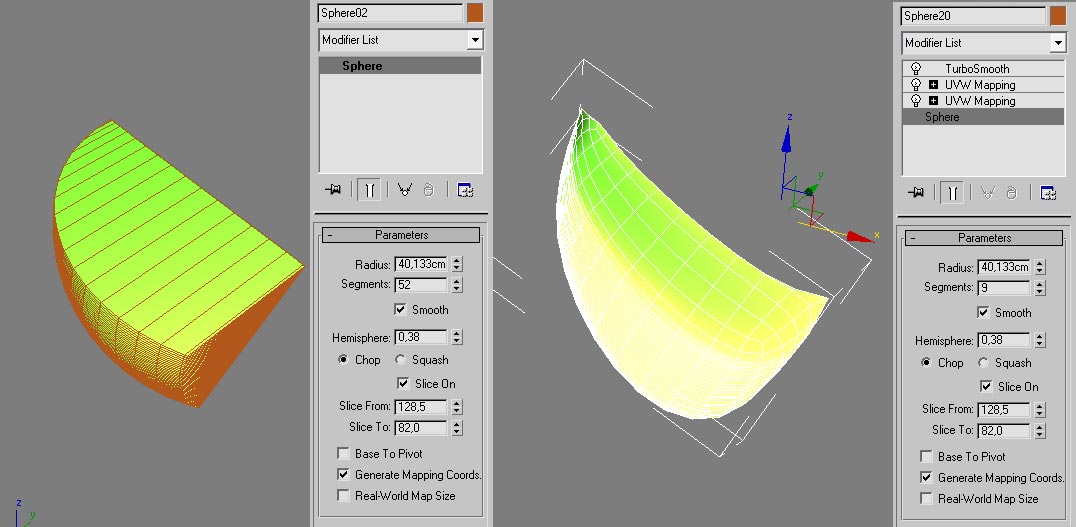Enable Base To Pivot for Sphere02
The width and height of the screenshot is (1076, 527).
coord(344,454)
